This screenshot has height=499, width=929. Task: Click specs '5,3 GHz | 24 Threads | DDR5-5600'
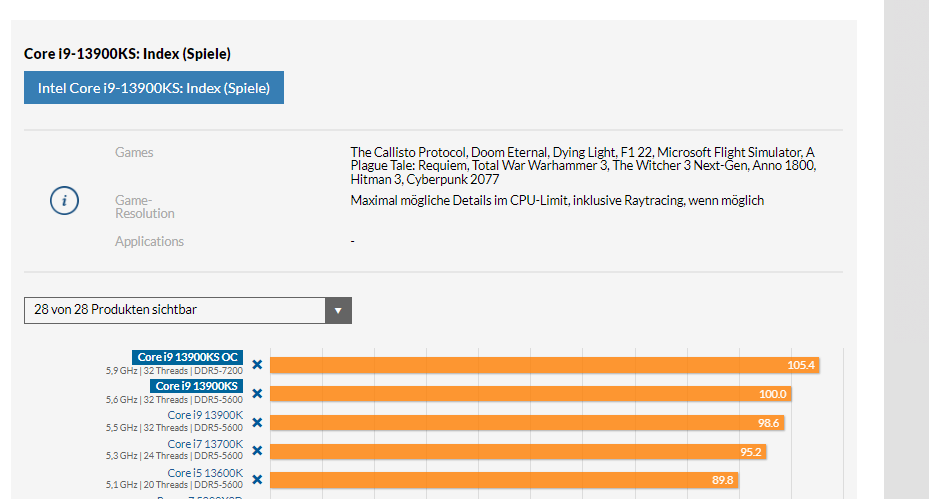[x=174, y=456]
